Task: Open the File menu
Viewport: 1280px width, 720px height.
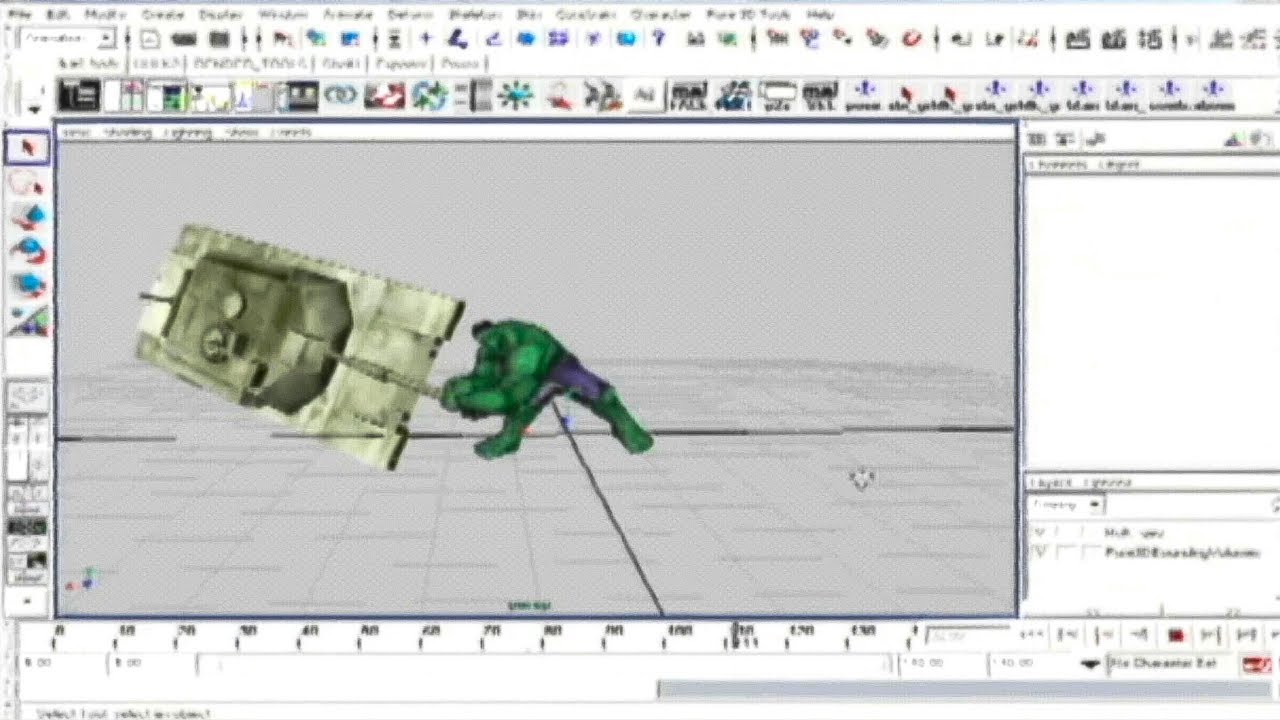Action: click(x=20, y=15)
